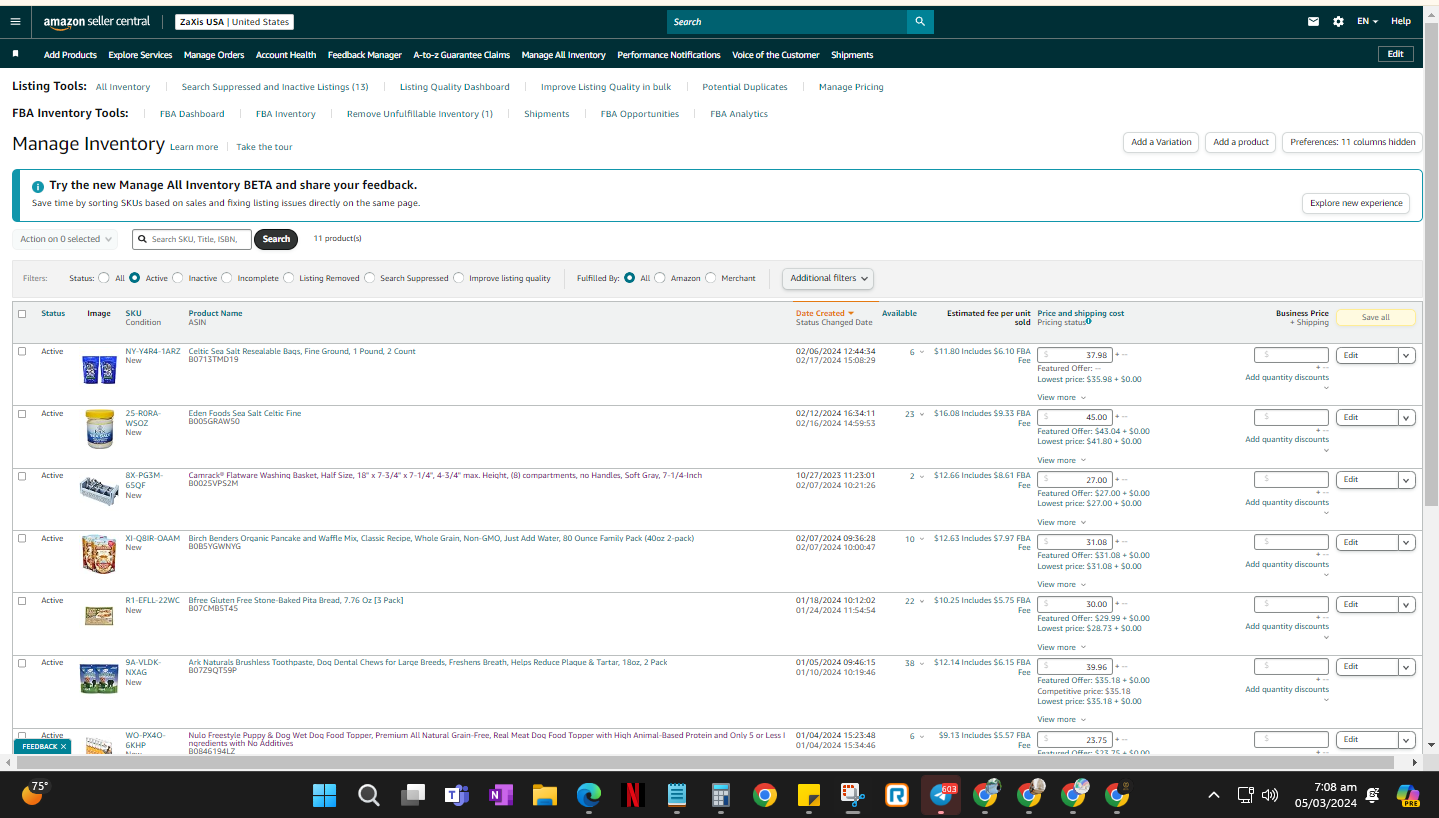Tick the select-all checkbox in the table header
The image size is (1439, 818).
coord(22,314)
